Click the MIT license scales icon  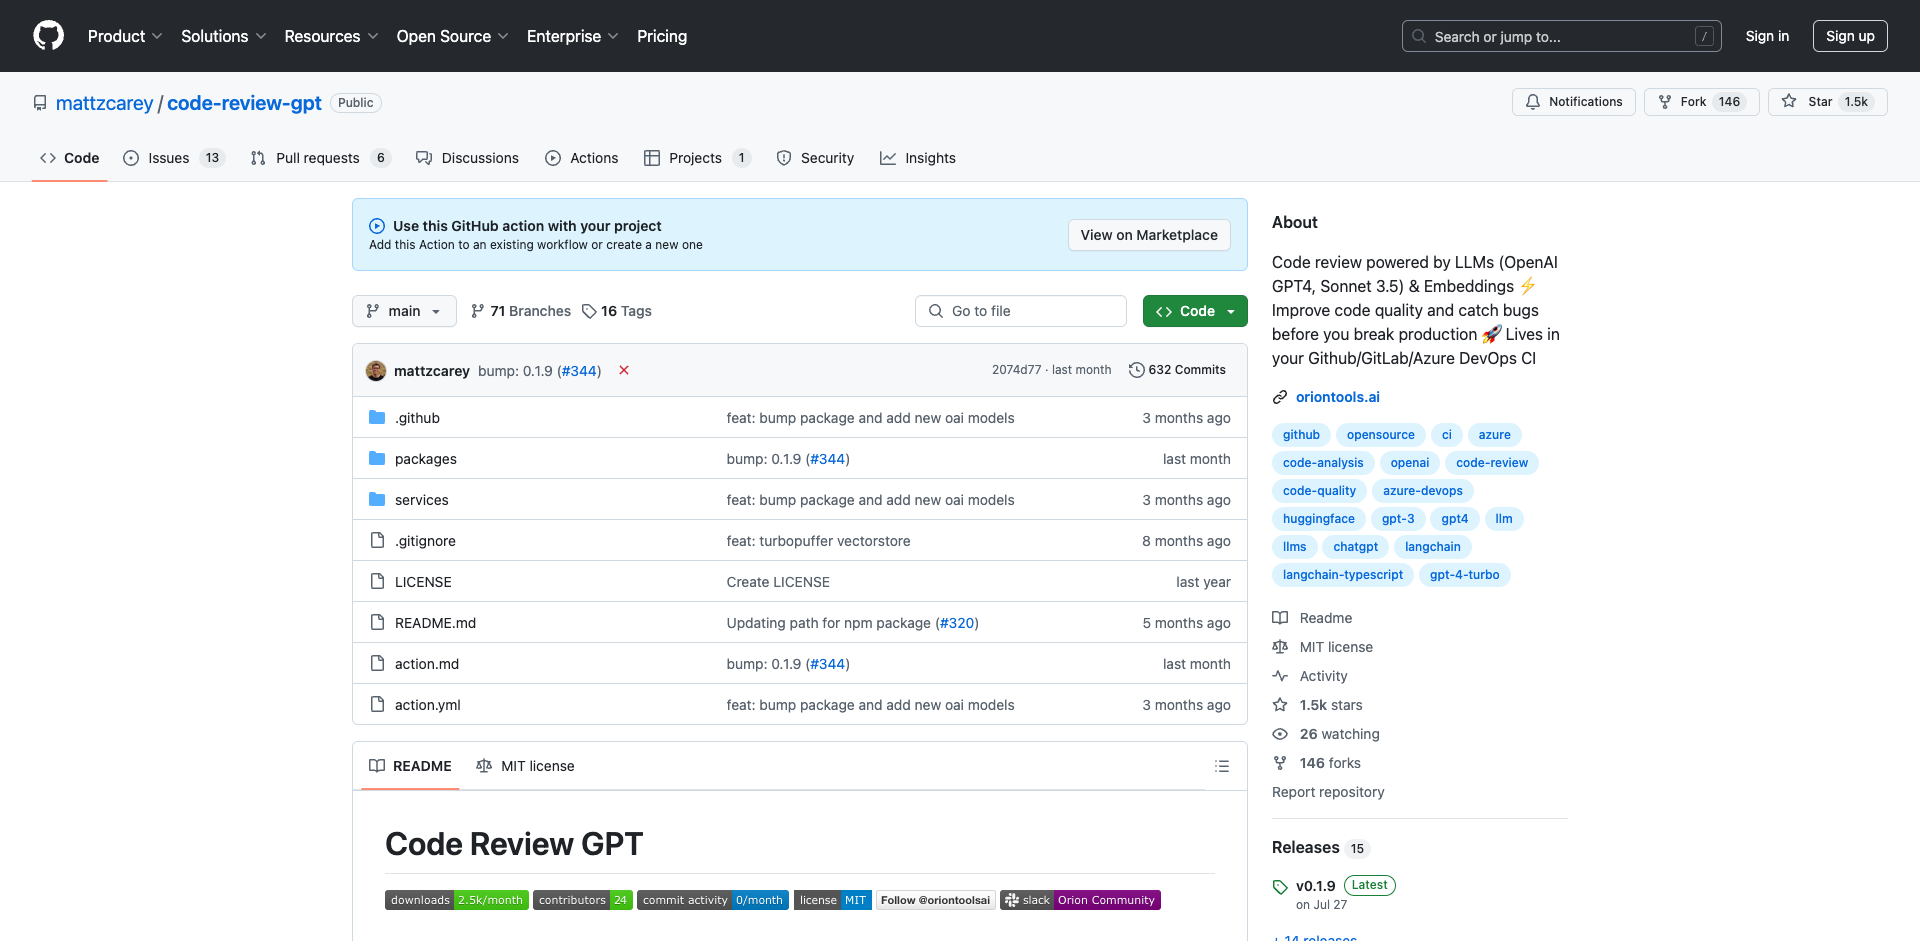point(487,766)
